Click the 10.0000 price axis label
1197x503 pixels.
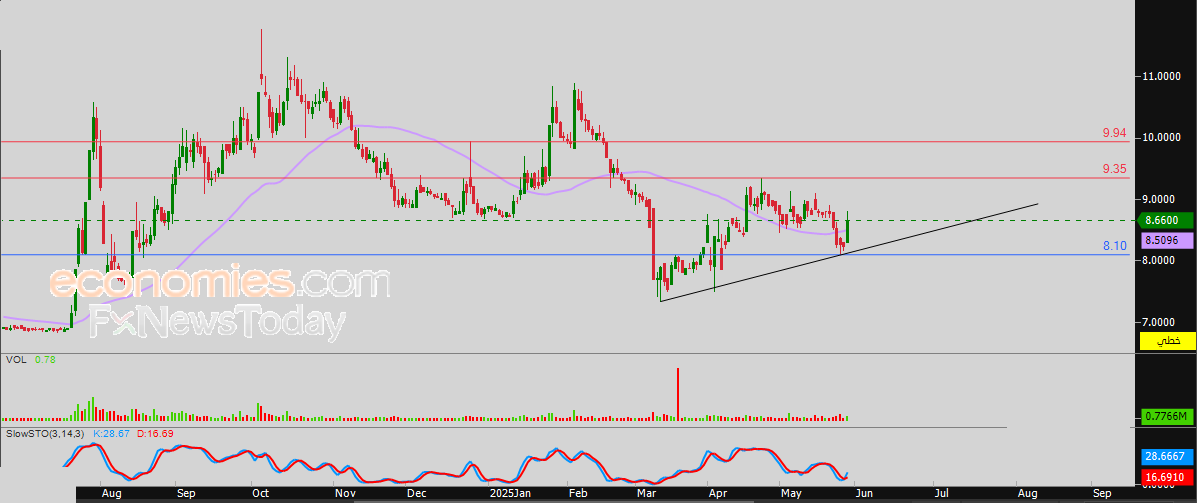(x=1160, y=137)
